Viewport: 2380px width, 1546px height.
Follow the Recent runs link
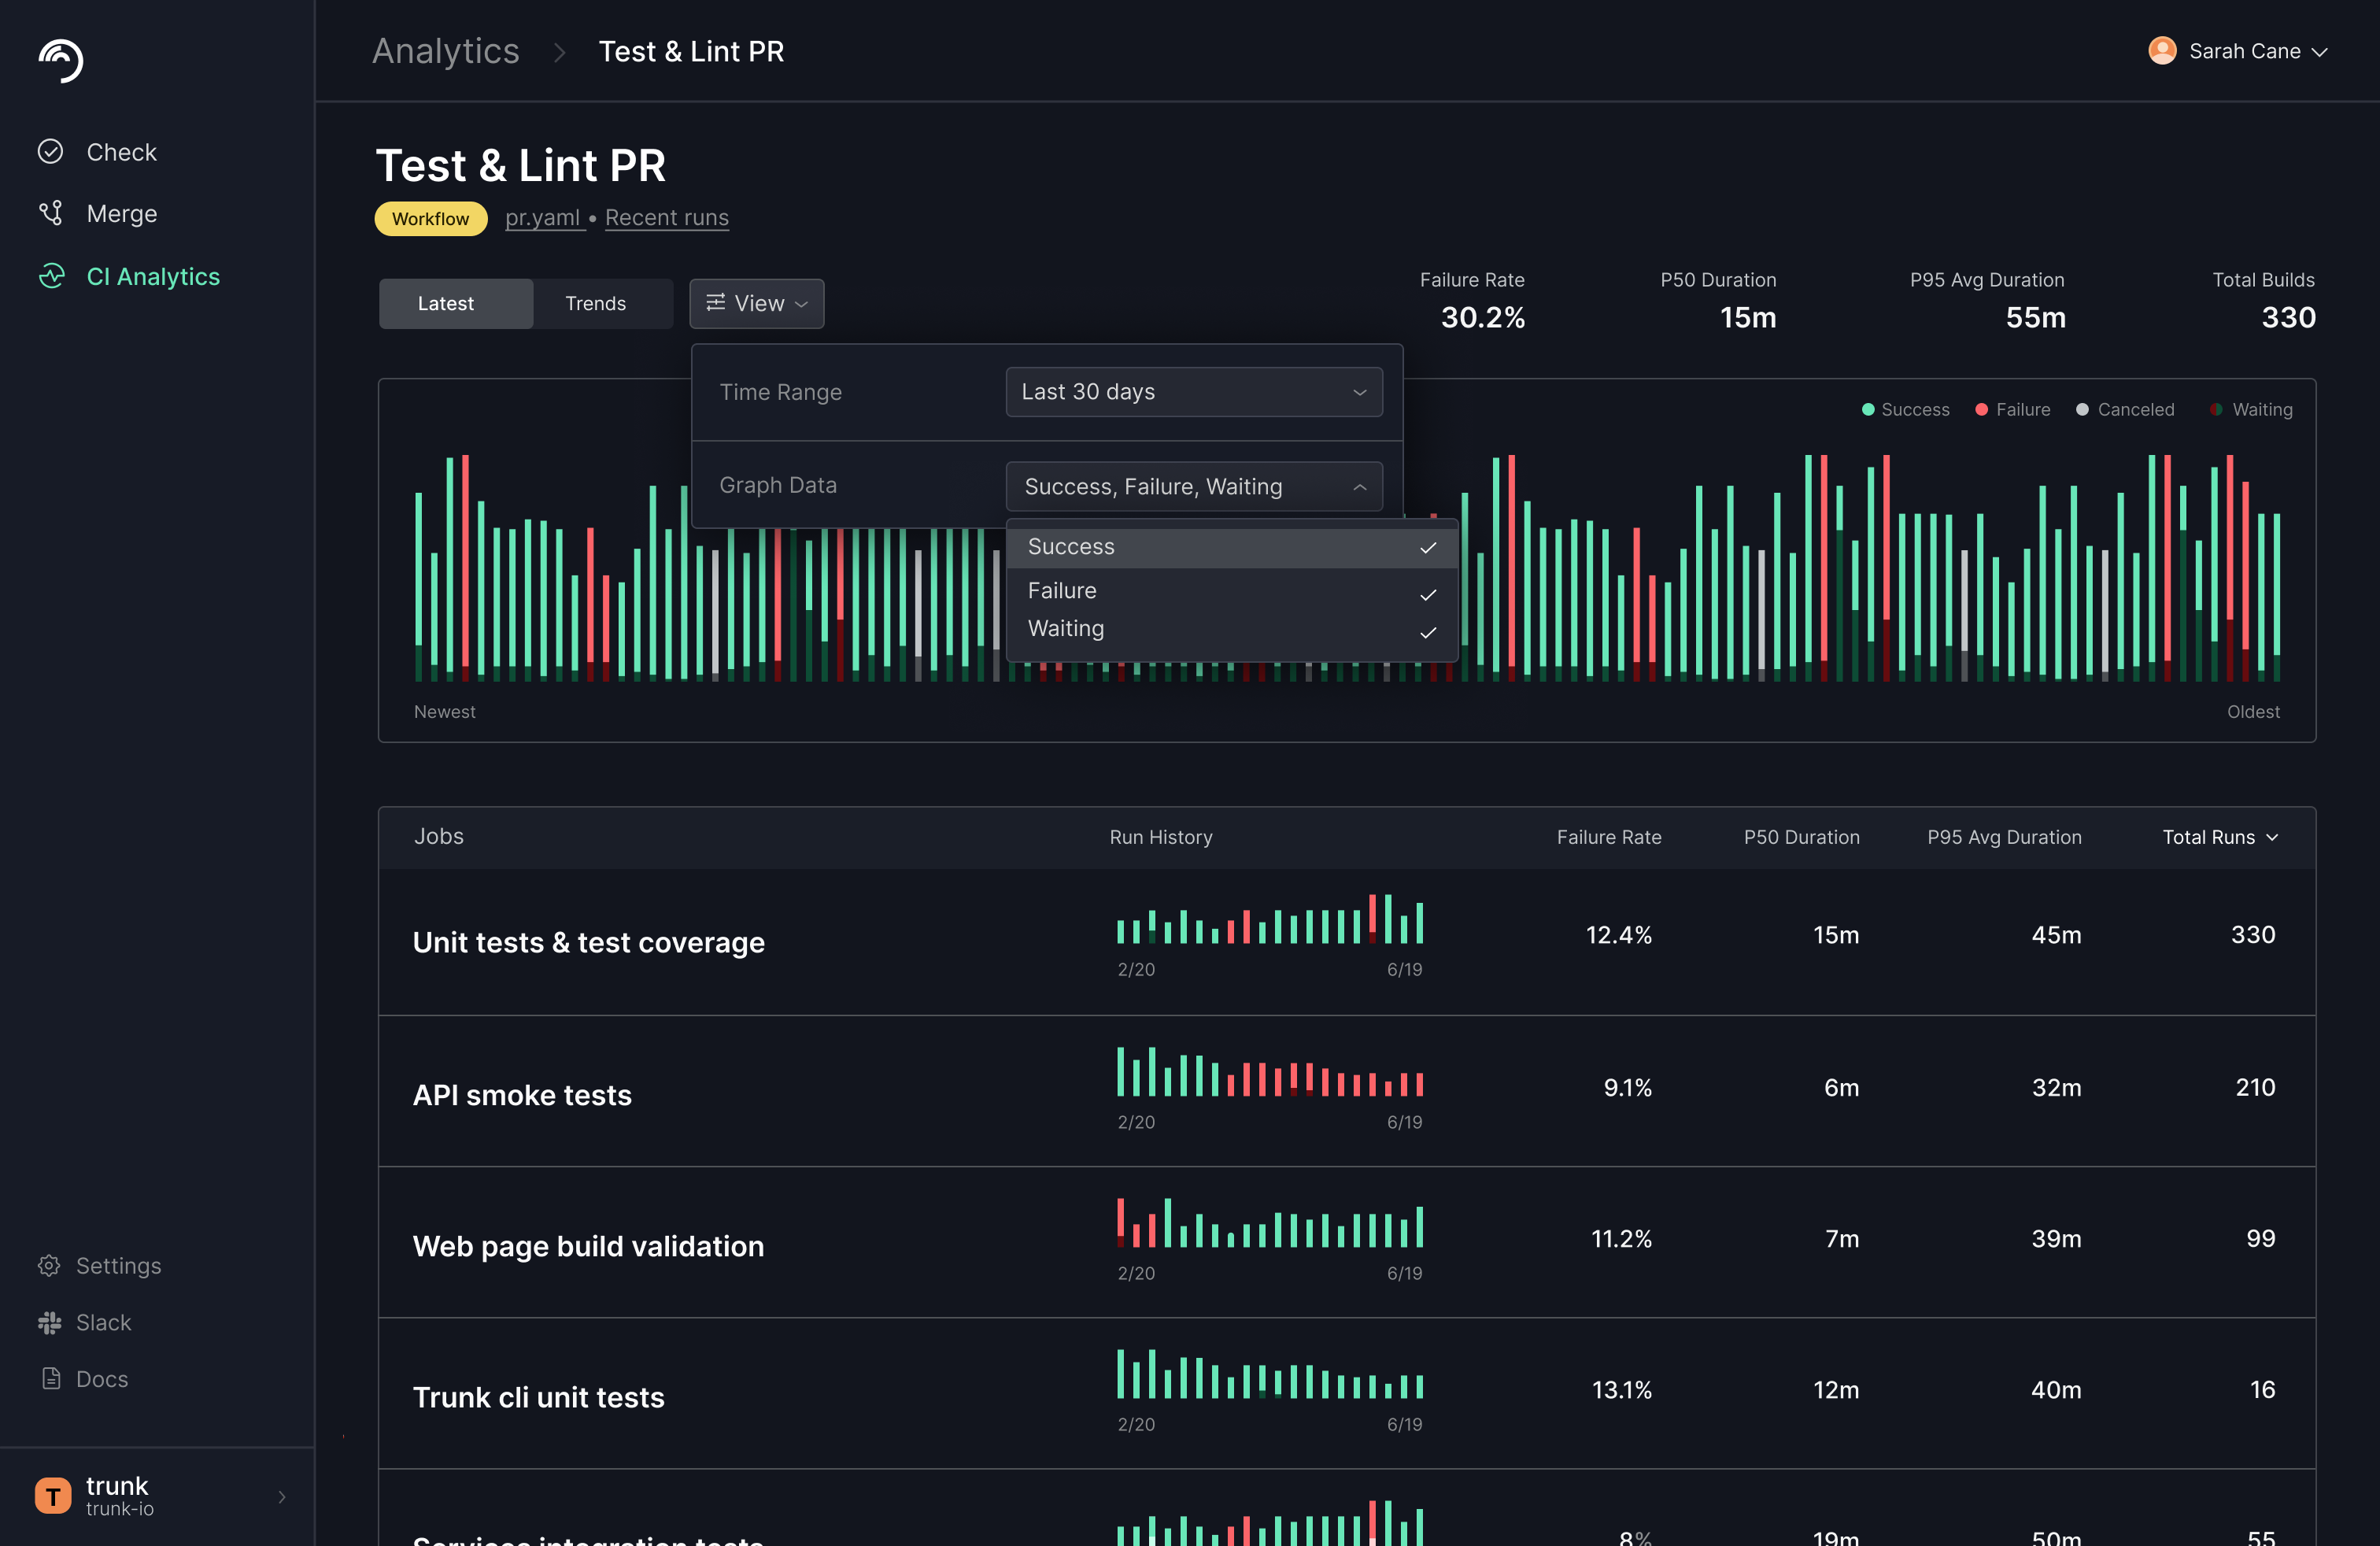click(666, 218)
